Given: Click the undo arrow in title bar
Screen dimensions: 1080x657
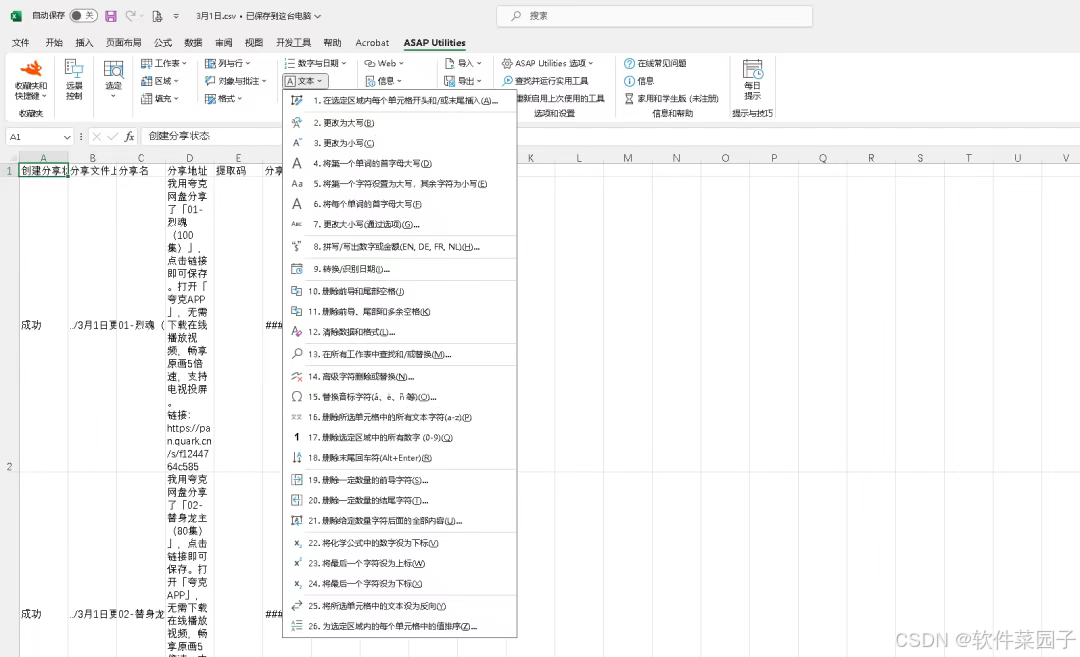Looking at the screenshot, I should (129, 15).
